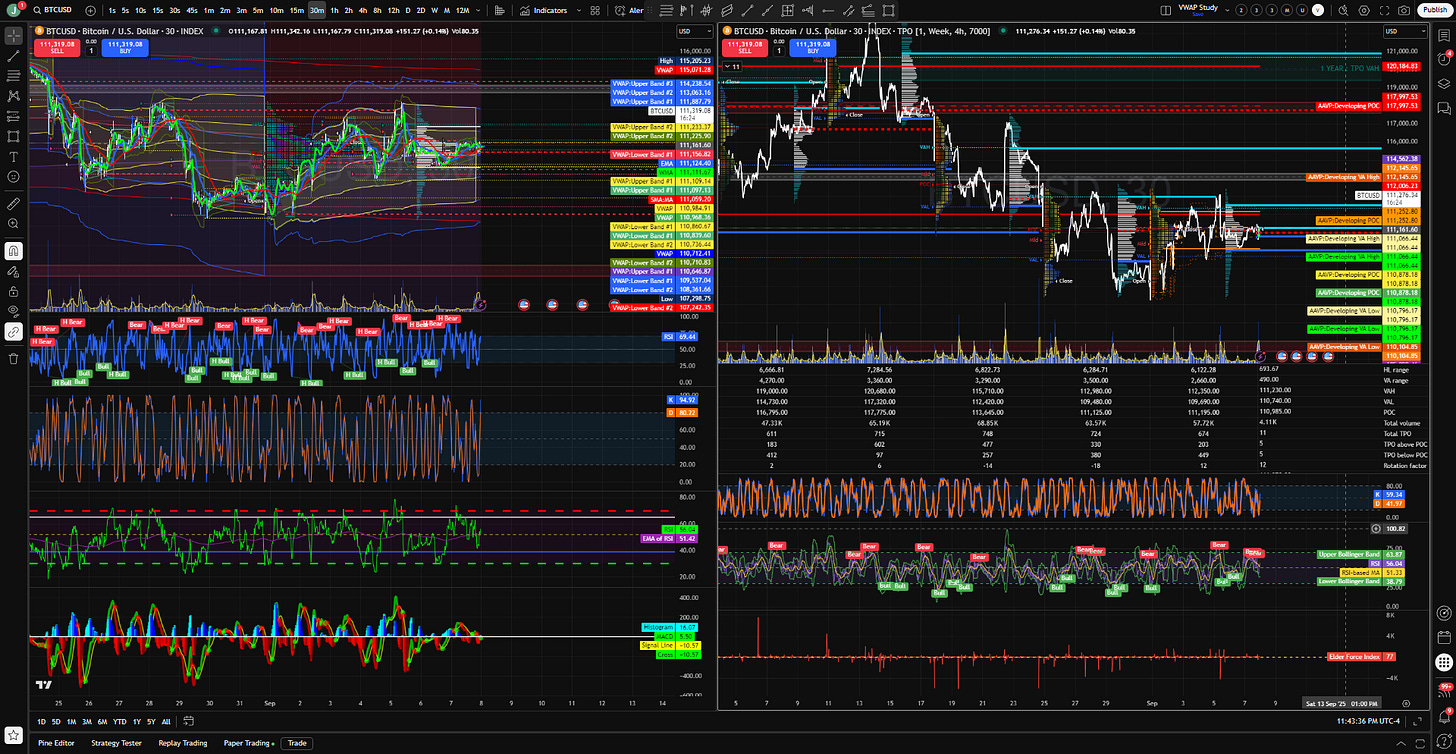Open the Strategy Tester tab
This screenshot has width=1456, height=754.
[x=116, y=743]
